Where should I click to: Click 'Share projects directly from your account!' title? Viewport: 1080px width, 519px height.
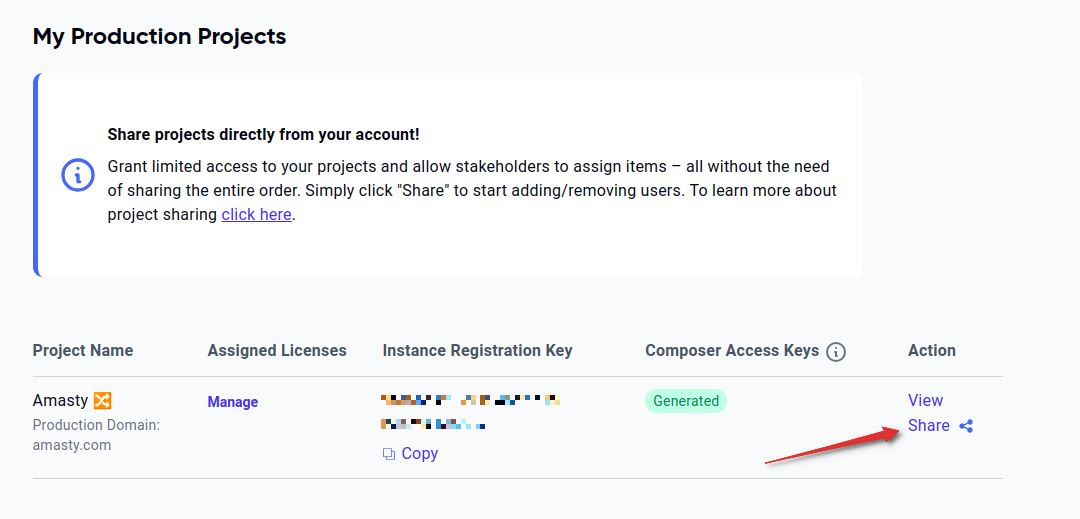pyautogui.click(x=263, y=135)
